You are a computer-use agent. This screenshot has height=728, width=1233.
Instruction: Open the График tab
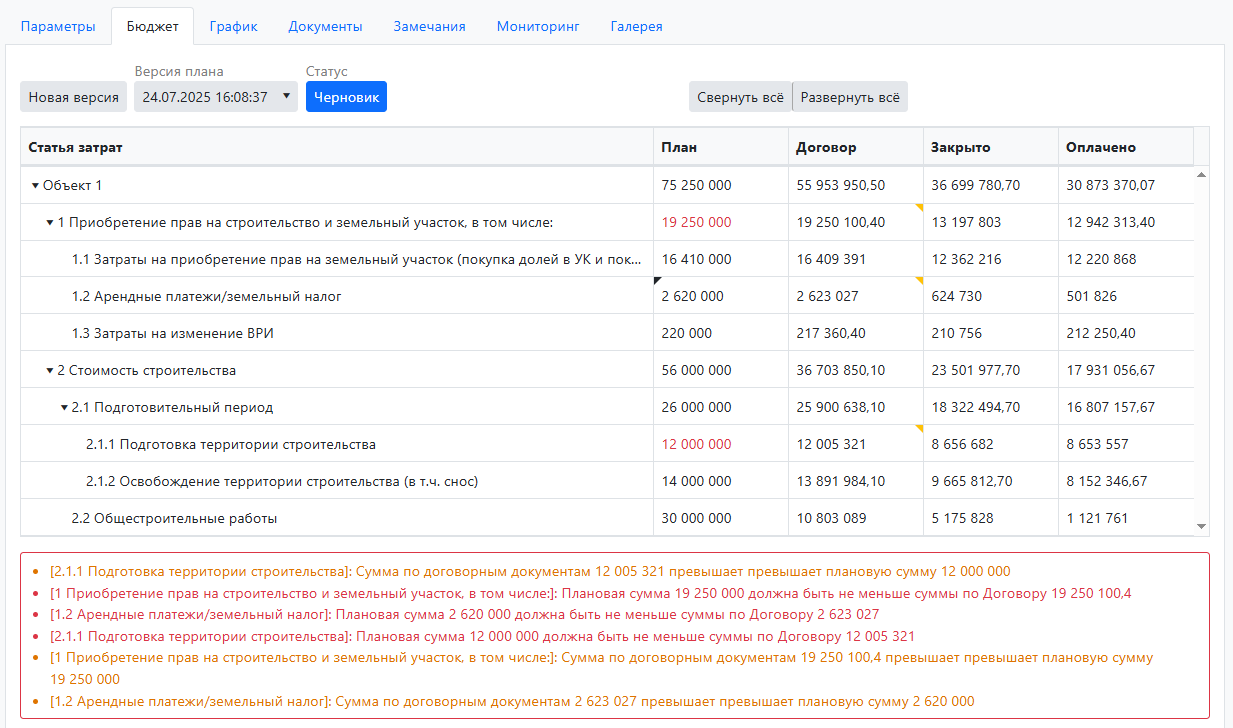(234, 27)
